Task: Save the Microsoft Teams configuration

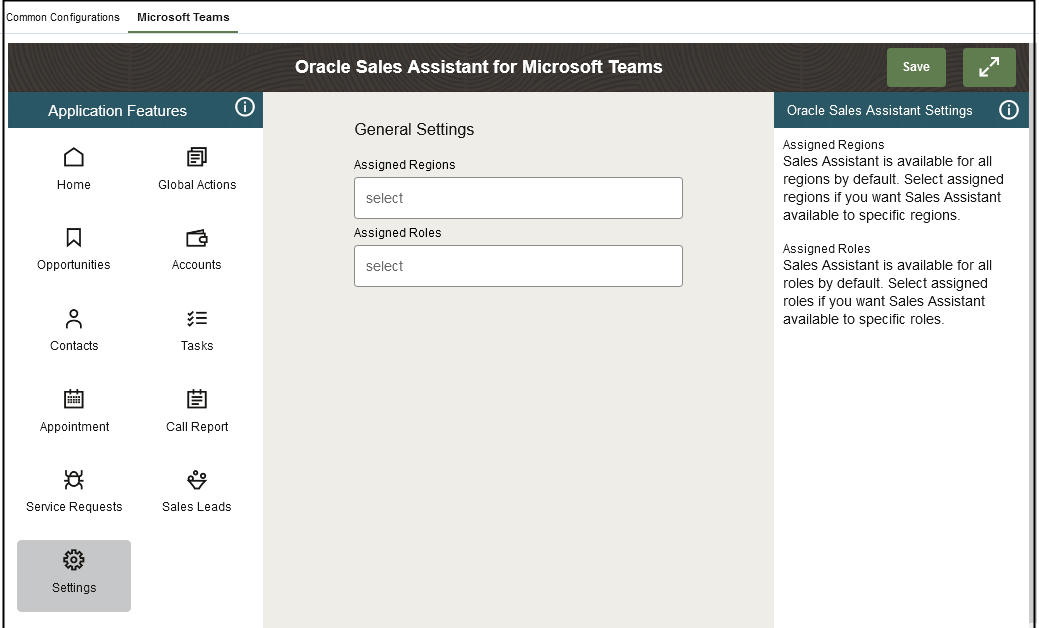Action: click(x=916, y=67)
